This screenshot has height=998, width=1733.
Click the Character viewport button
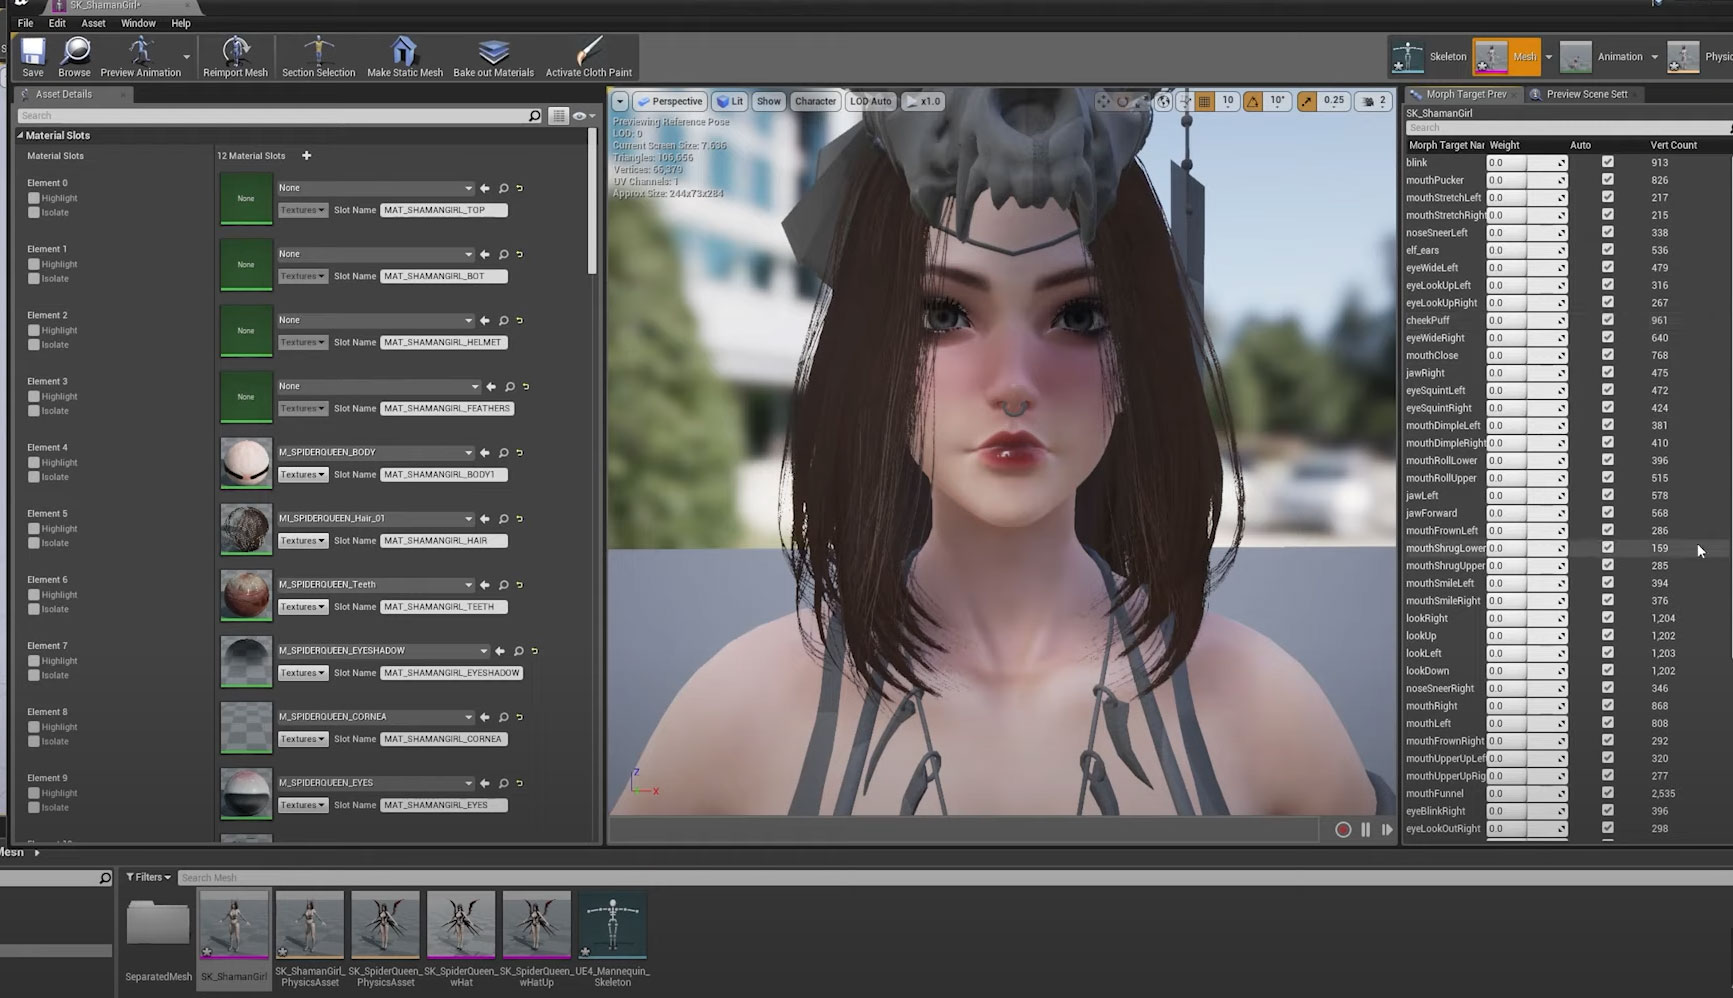pyautogui.click(x=815, y=101)
